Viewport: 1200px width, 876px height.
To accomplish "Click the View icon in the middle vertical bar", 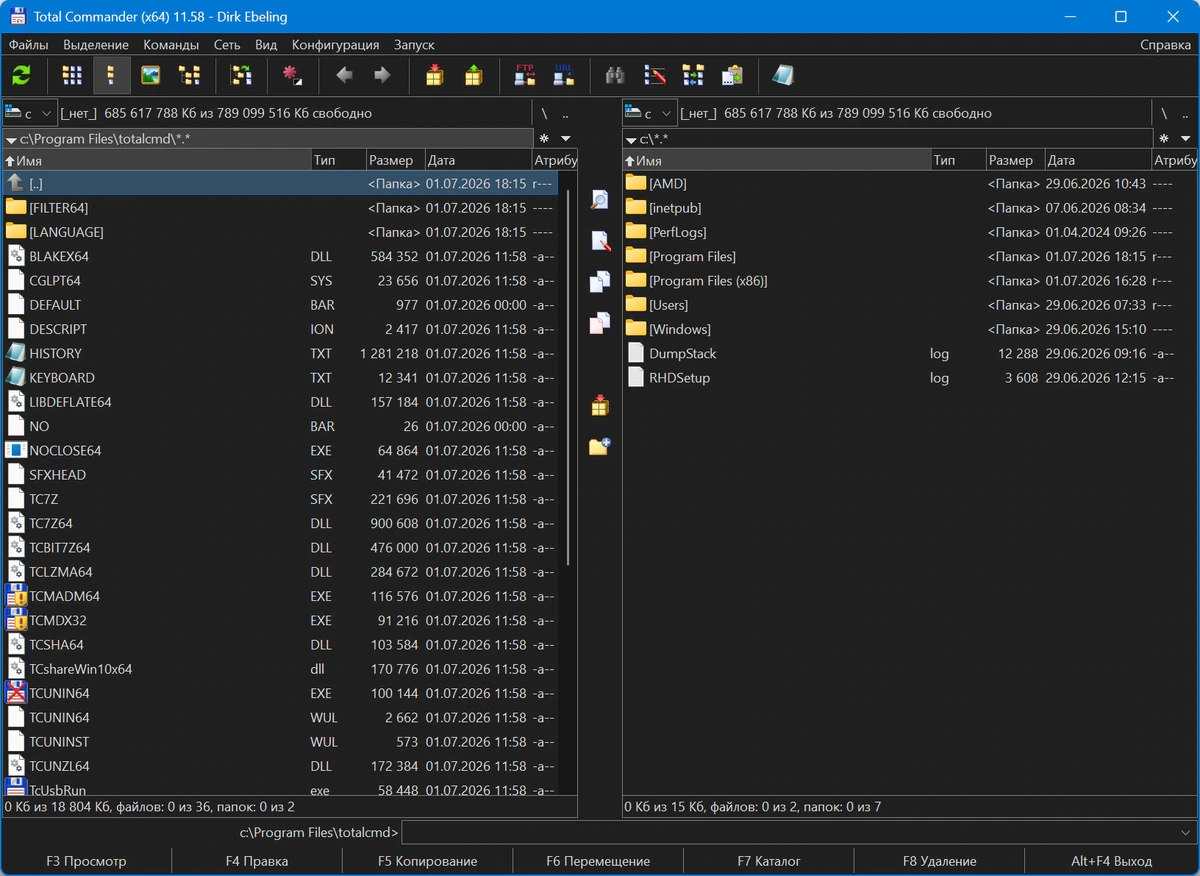I will point(599,200).
